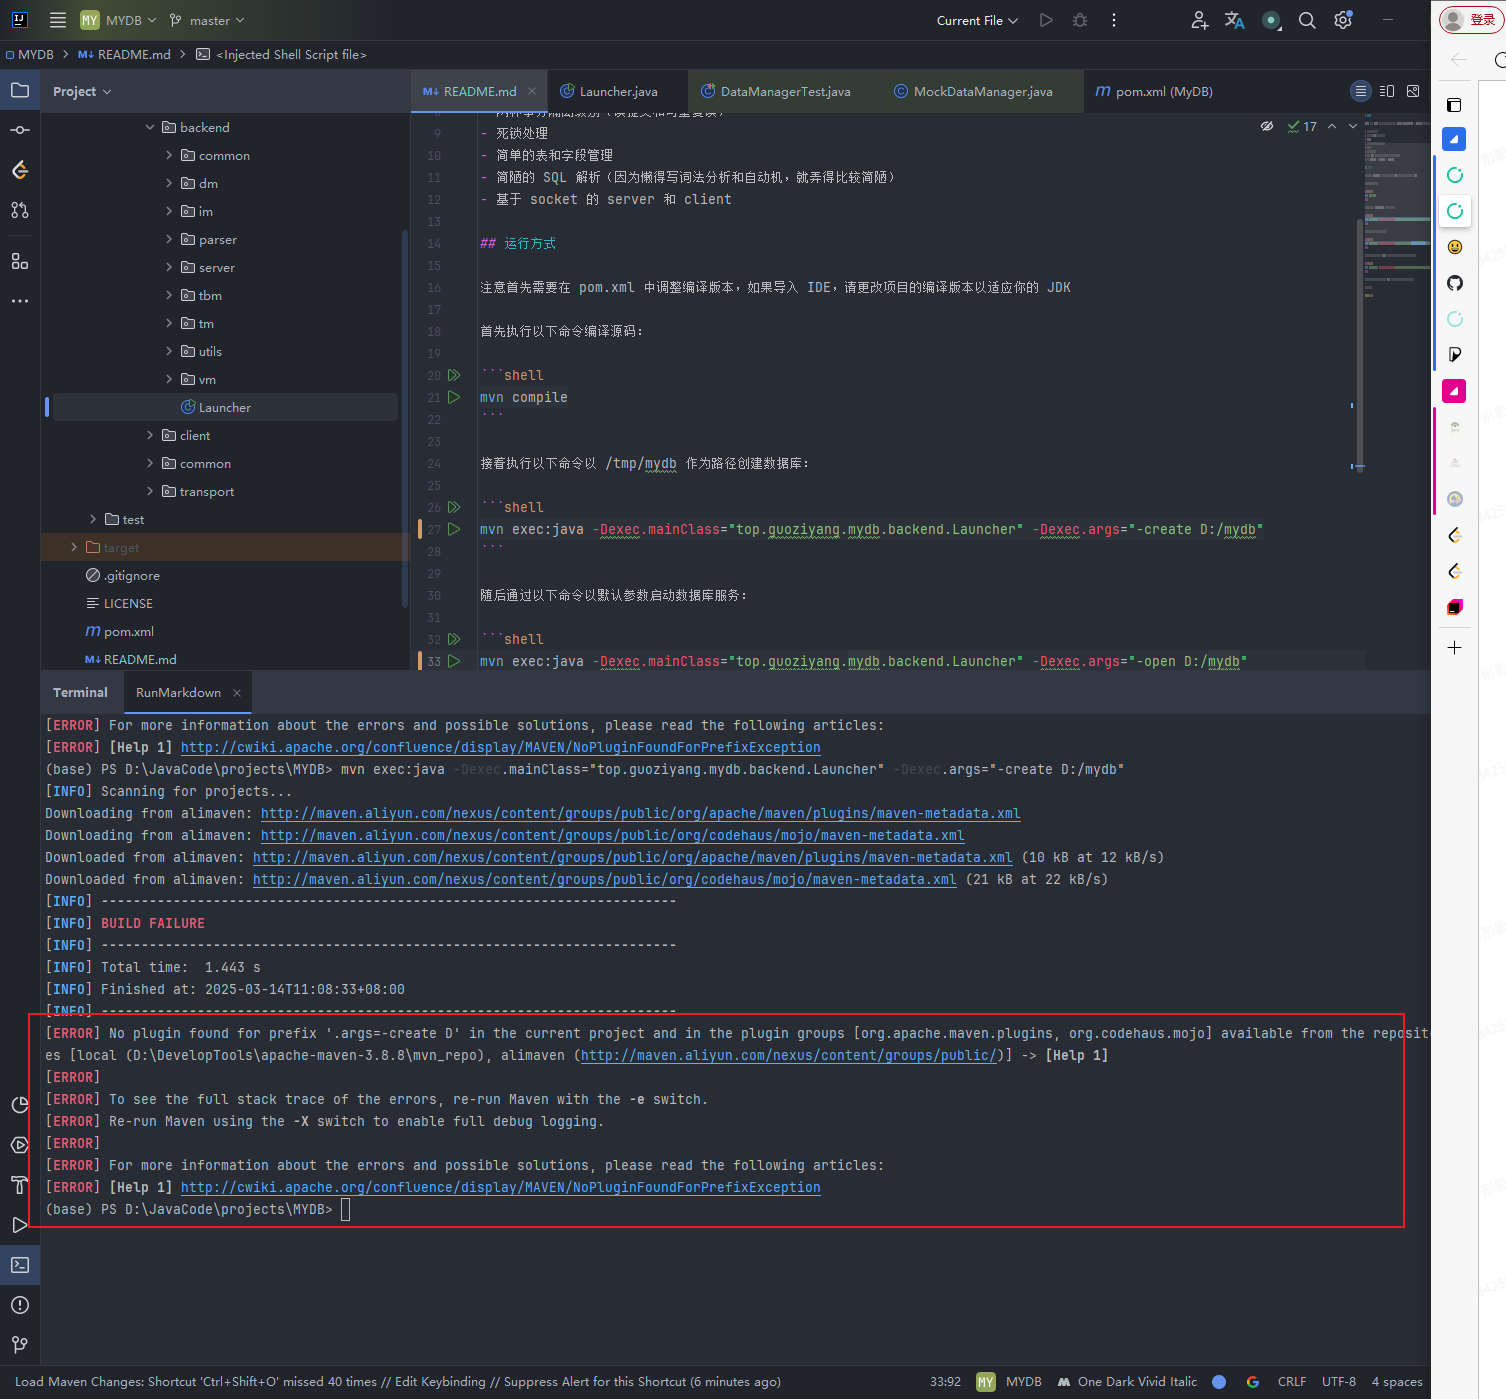Viewport: 1506px width, 1399px height.
Task: Open the master branch dropdown
Action: (x=208, y=20)
